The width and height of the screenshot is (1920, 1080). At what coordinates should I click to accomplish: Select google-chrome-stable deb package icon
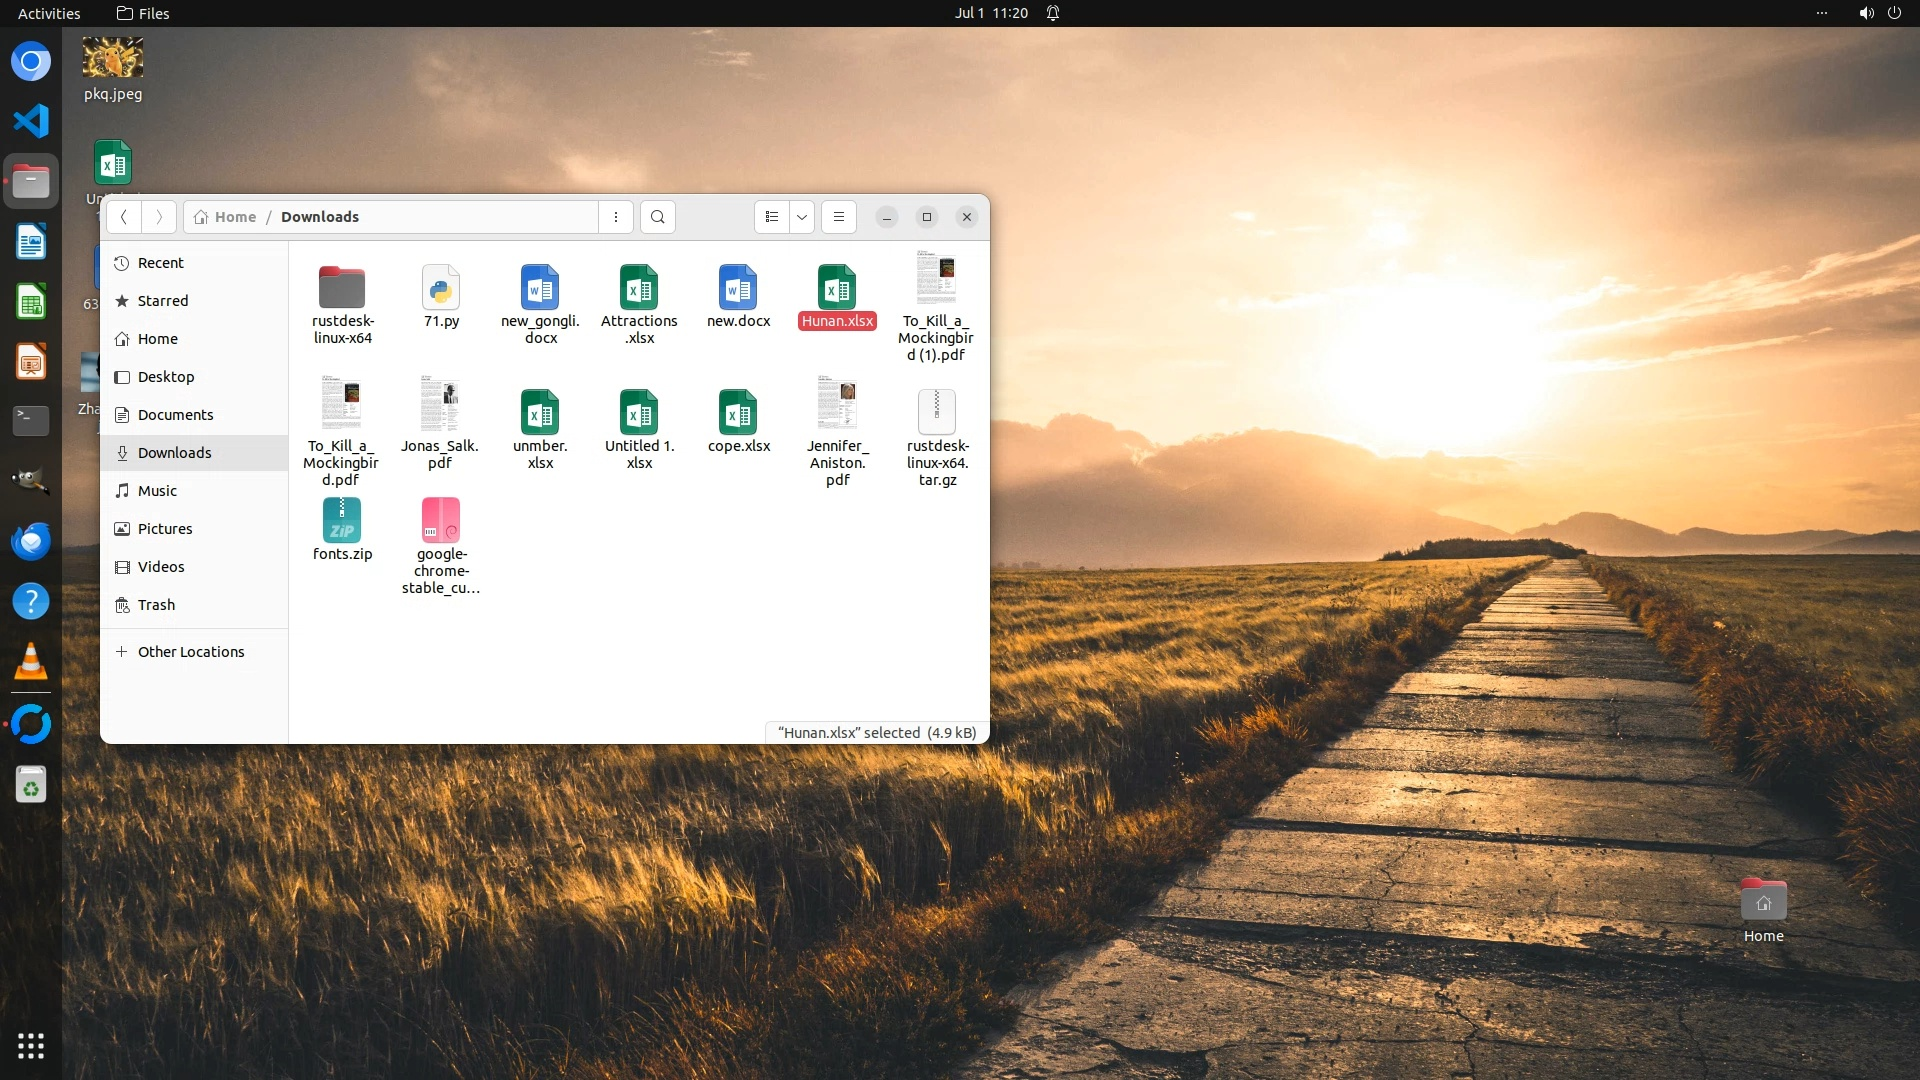[x=441, y=520]
